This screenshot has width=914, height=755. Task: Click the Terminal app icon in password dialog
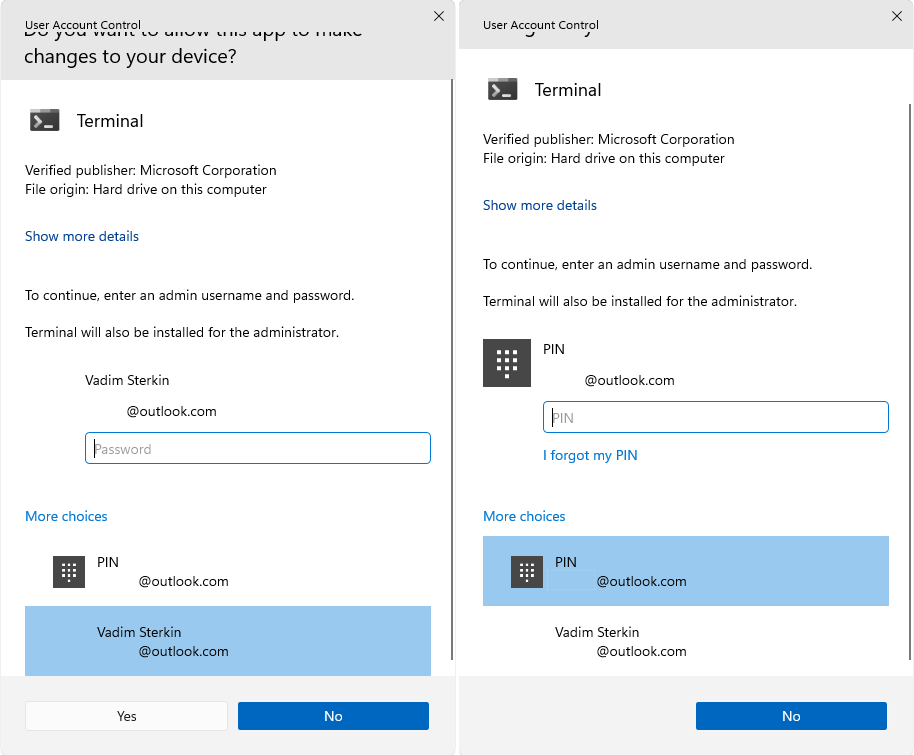(x=44, y=120)
